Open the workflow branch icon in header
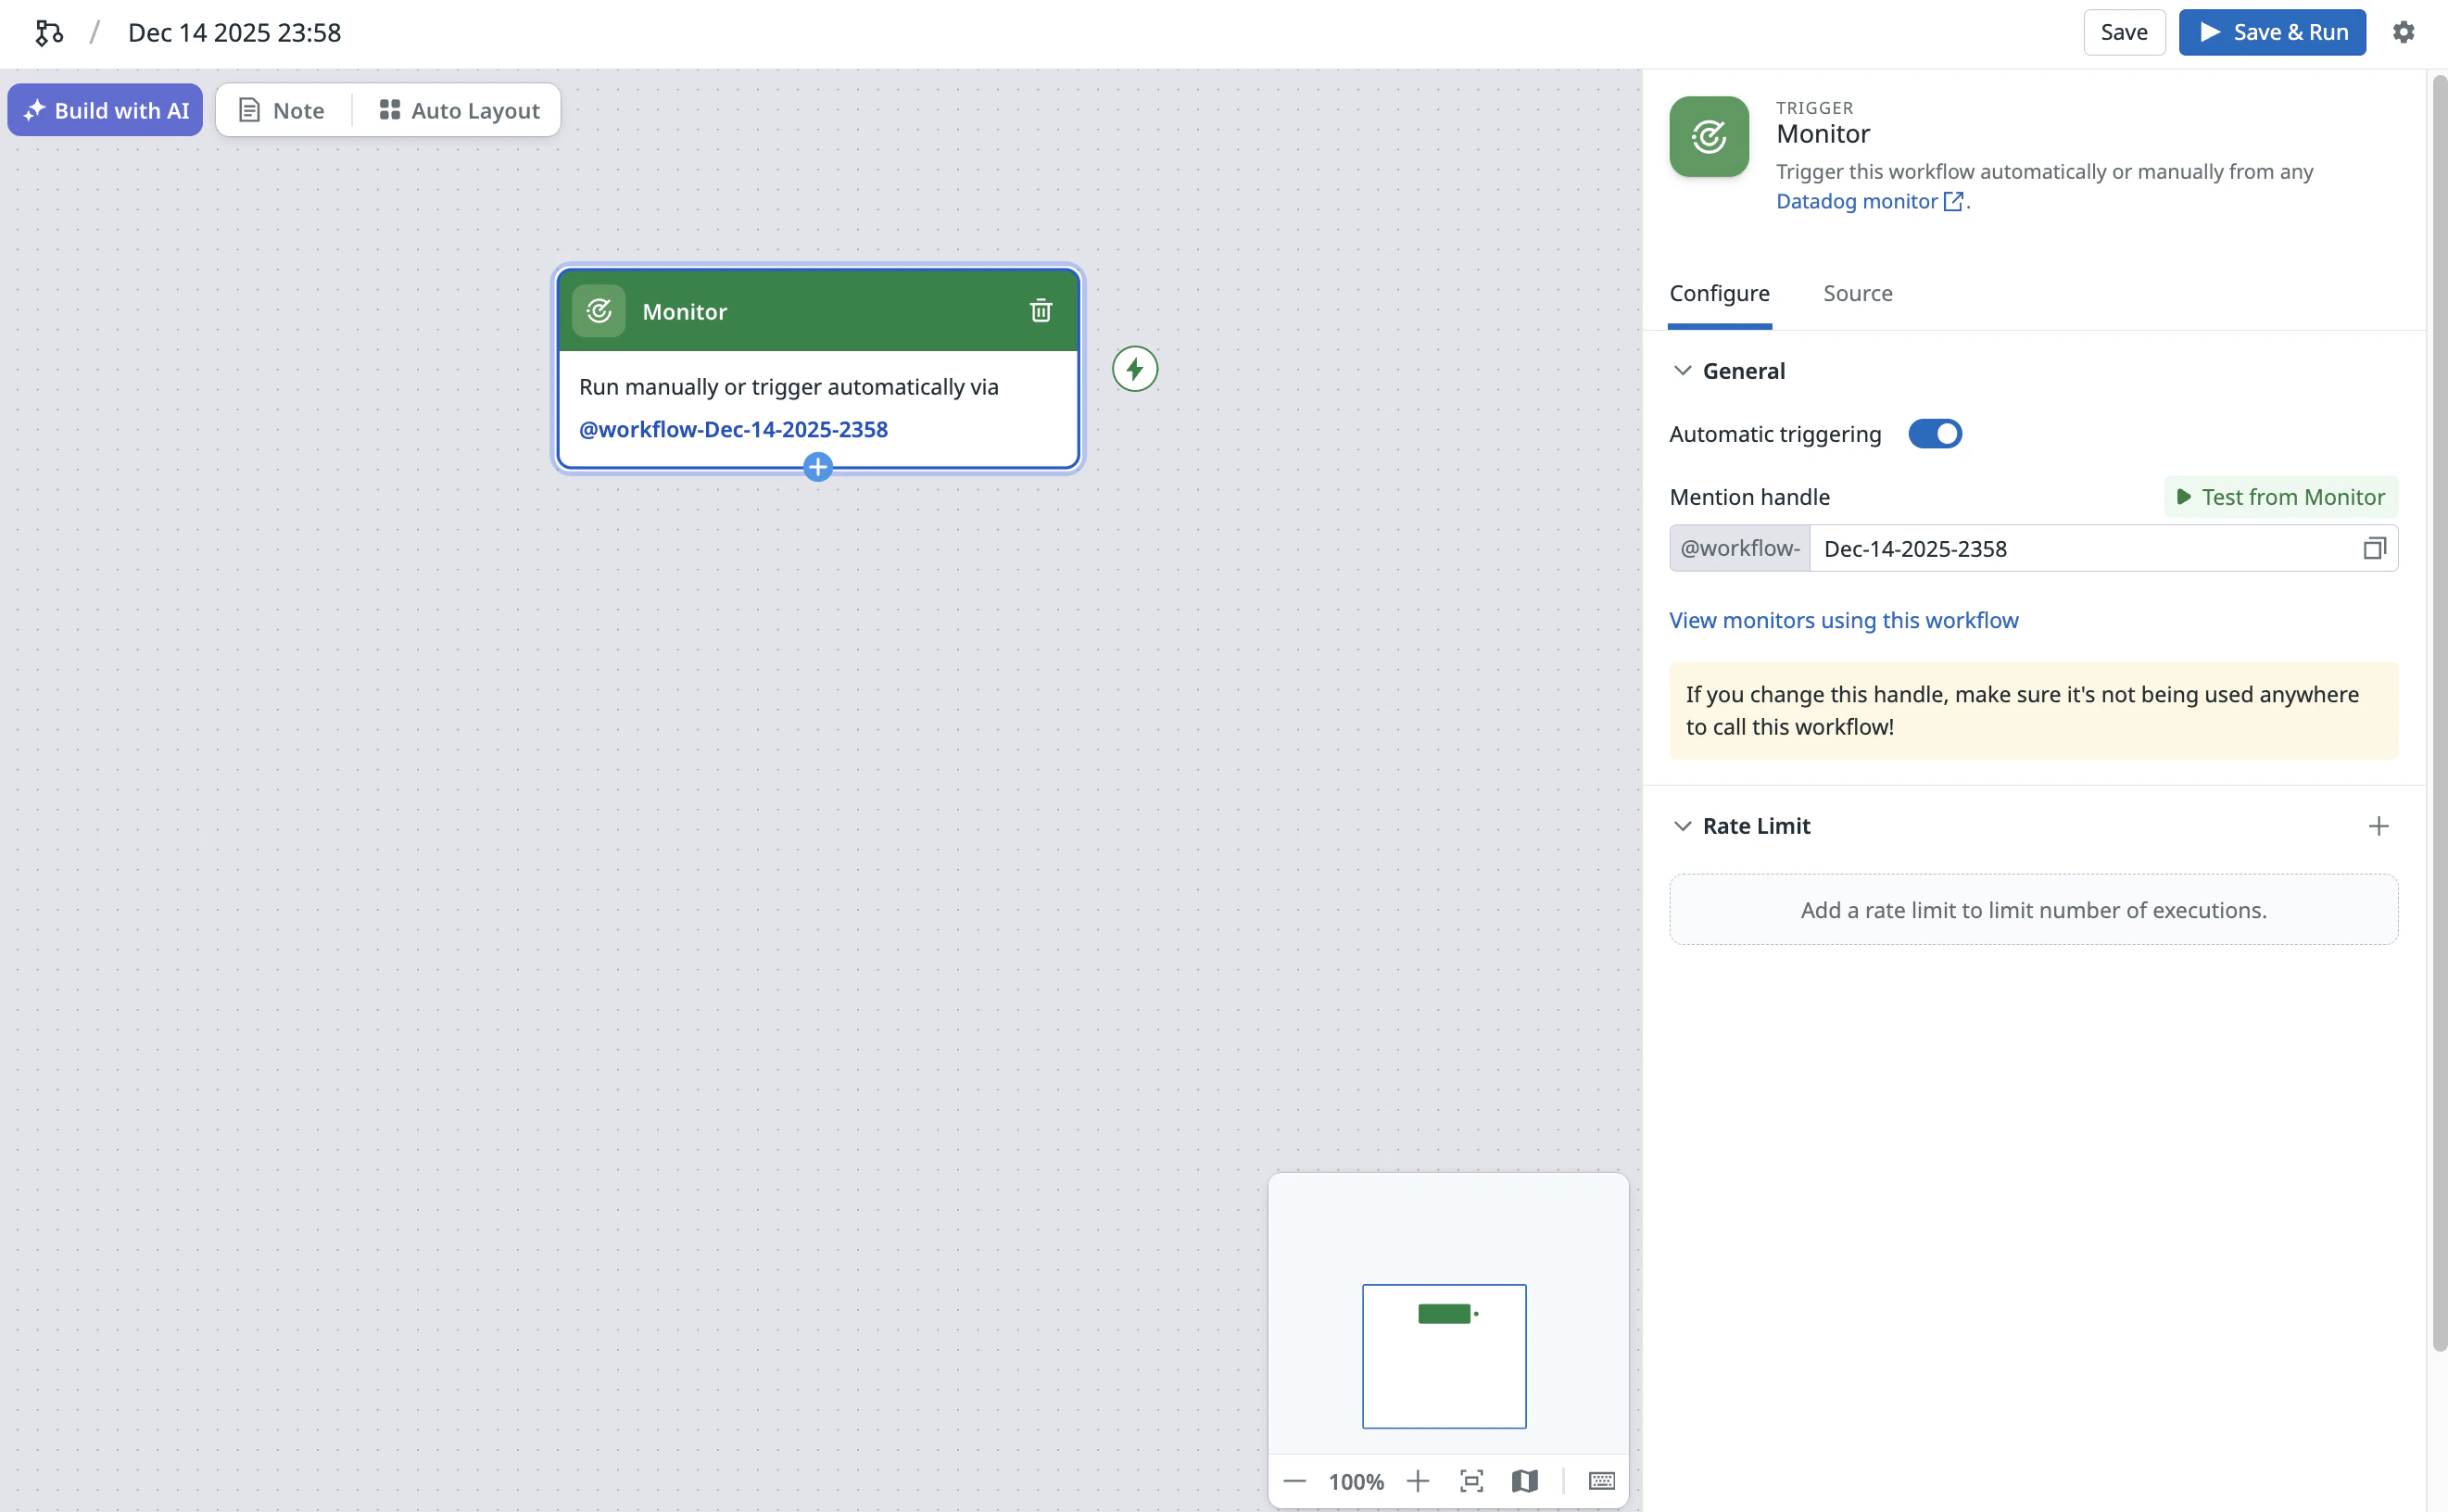This screenshot has height=1512, width=2448. pyautogui.click(x=49, y=33)
